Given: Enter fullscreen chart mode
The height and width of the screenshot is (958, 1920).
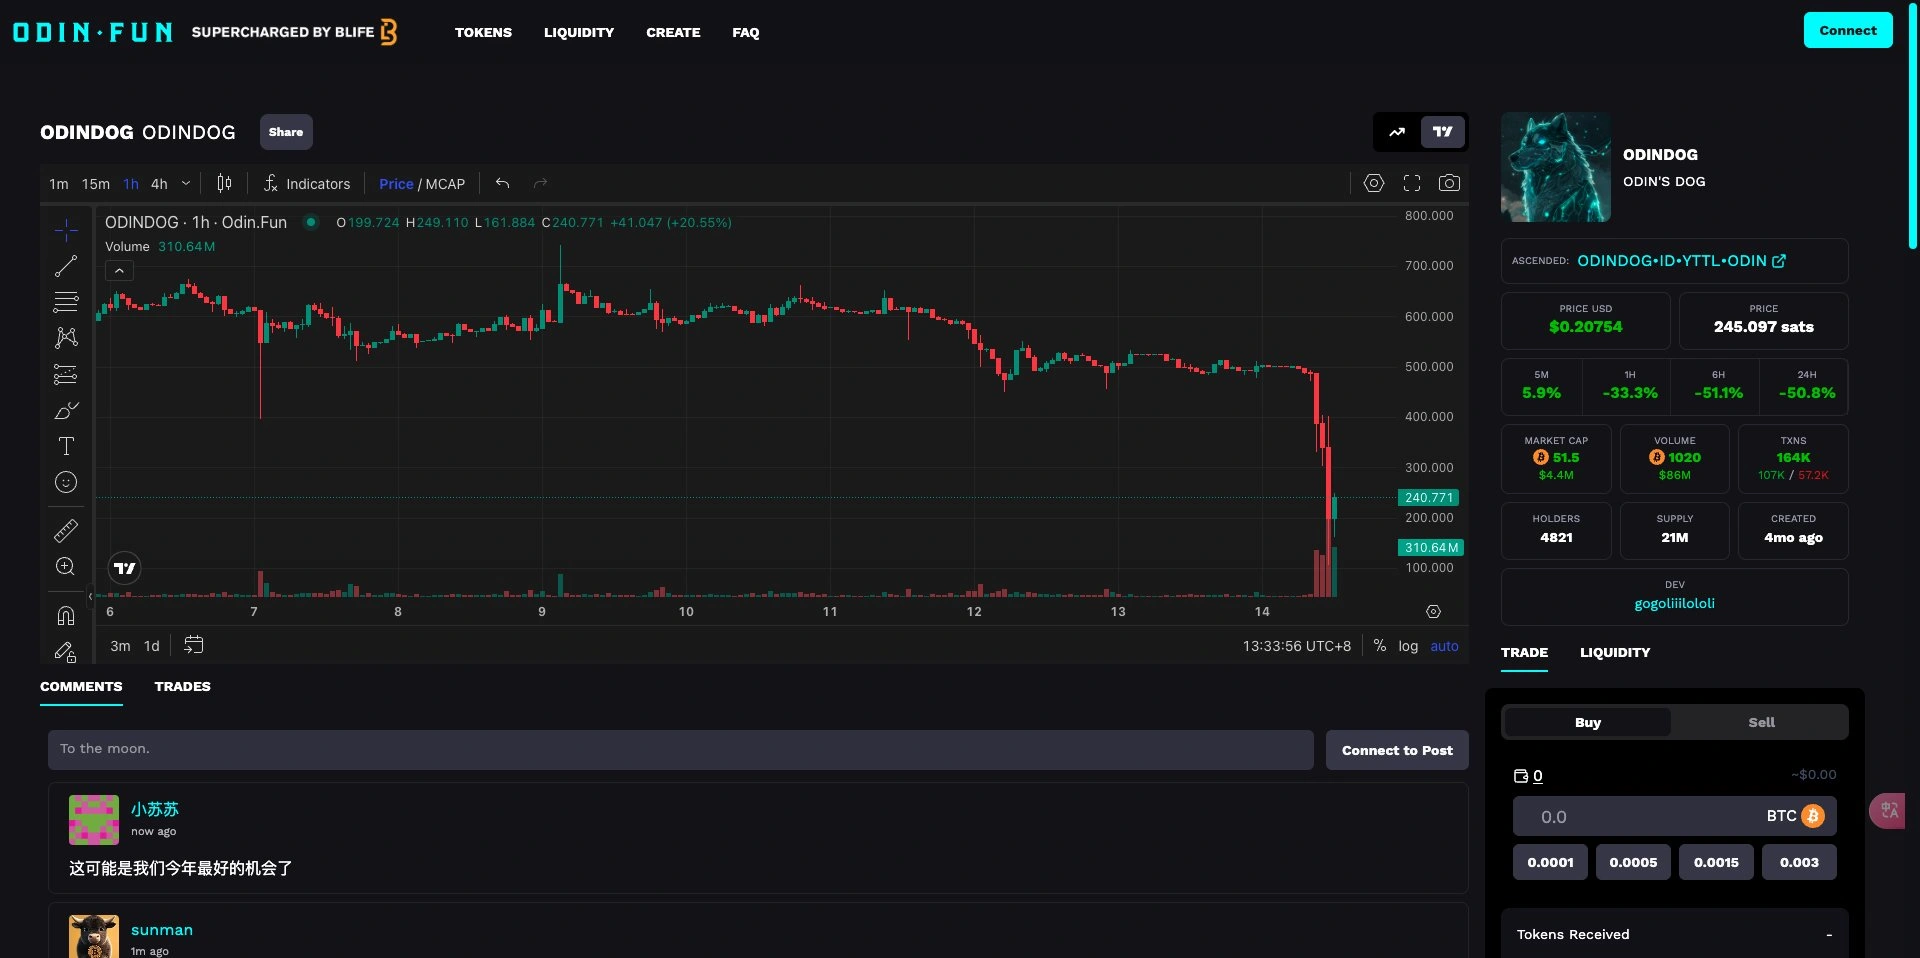Looking at the screenshot, I should (1412, 183).
